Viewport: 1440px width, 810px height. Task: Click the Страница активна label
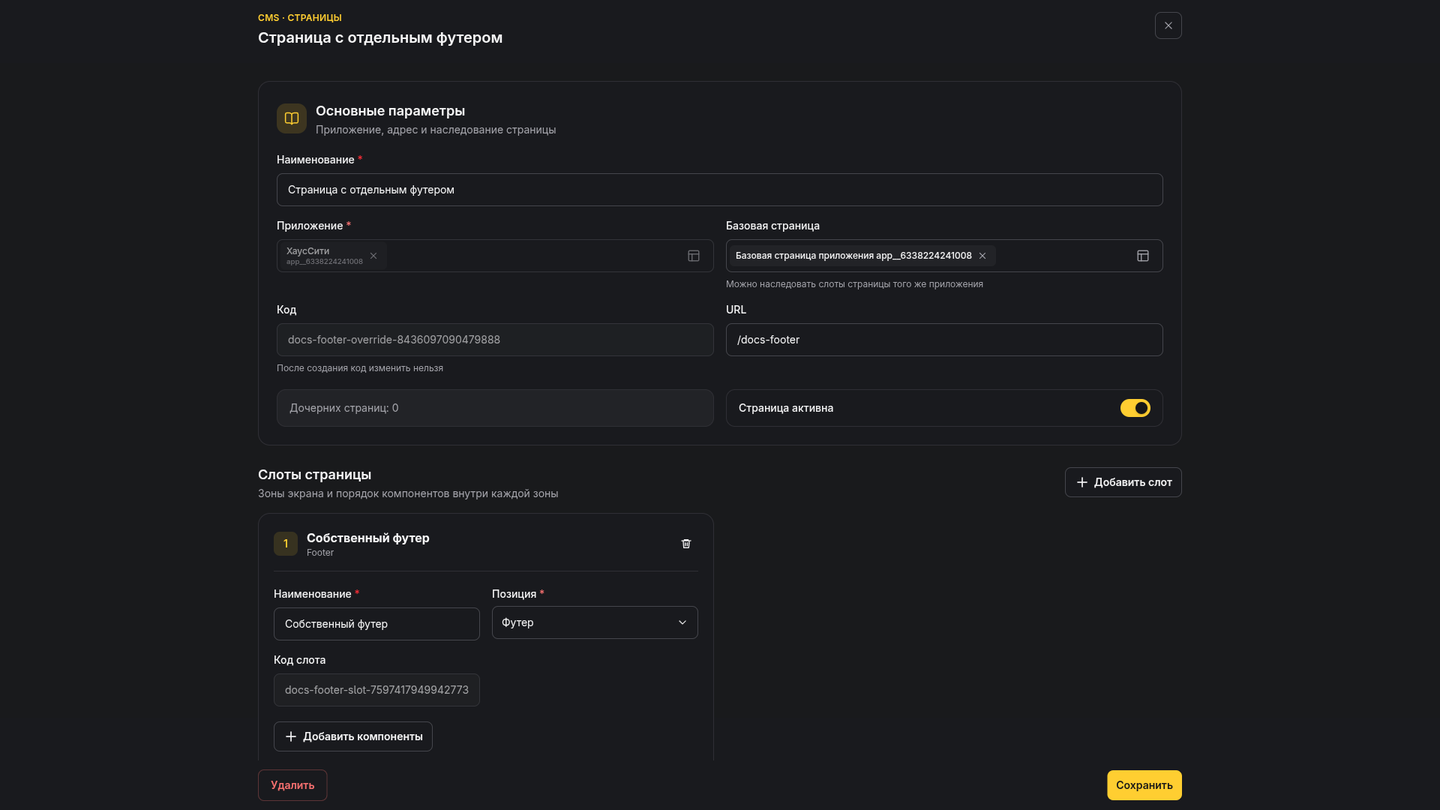pos(786,408)
